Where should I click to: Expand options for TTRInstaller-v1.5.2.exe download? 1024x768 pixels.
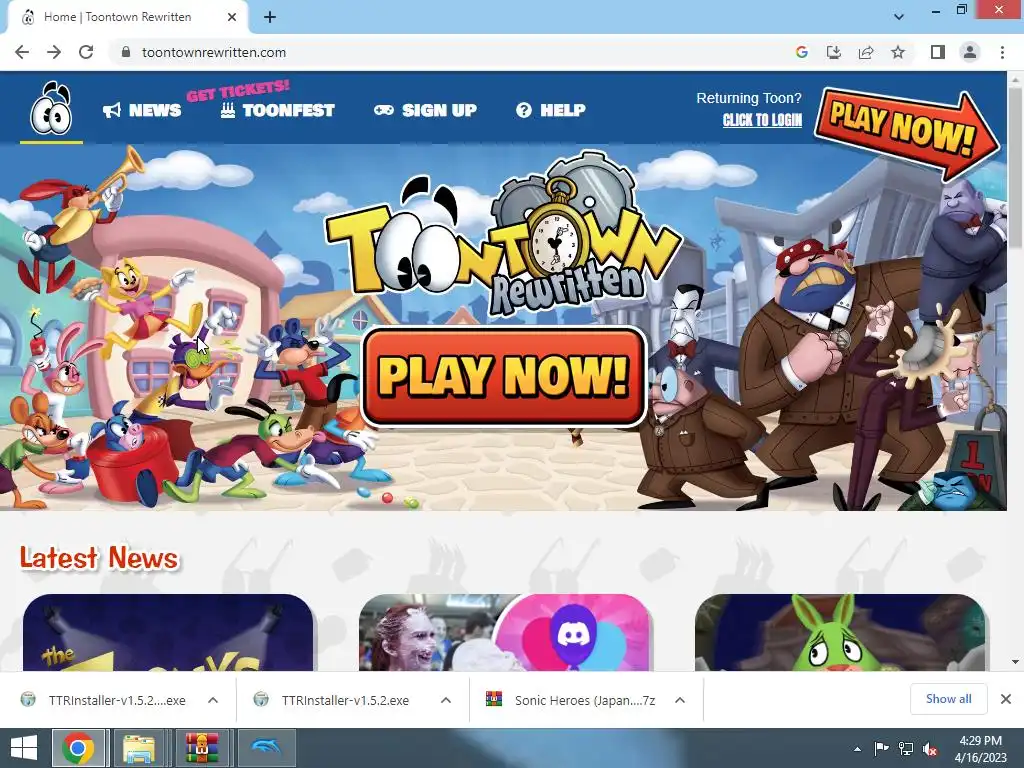pos(446,700)
